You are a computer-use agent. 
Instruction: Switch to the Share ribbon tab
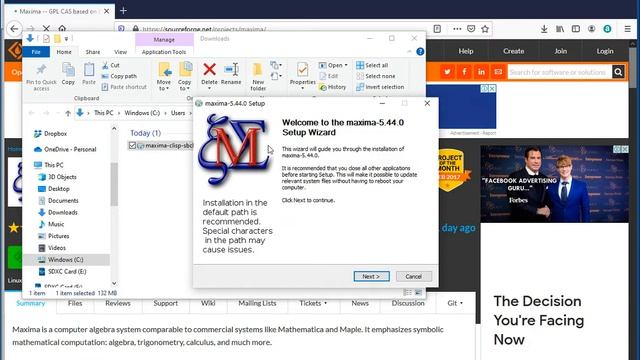[93, 52]
